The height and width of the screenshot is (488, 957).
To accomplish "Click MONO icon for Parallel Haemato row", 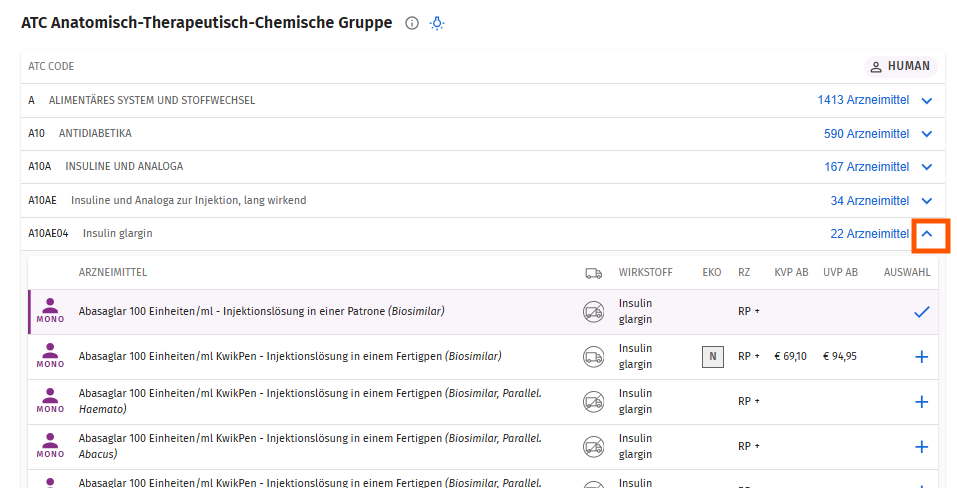I will 50,401.
